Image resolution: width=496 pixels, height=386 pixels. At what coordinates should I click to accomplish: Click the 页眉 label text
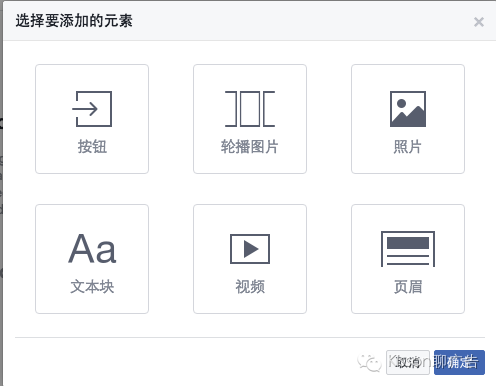pos(408,287)
